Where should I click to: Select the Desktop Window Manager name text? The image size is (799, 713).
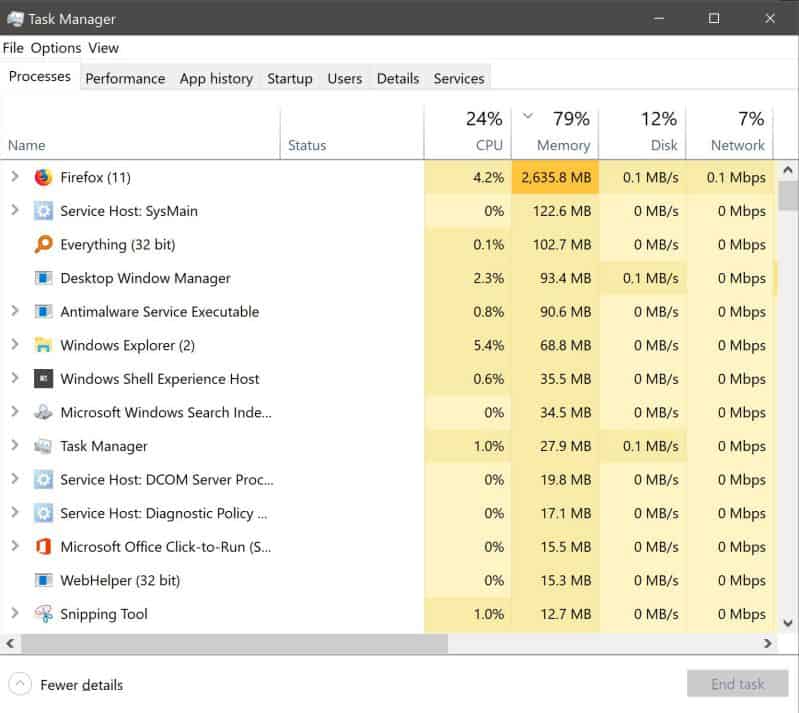point(145,278)
